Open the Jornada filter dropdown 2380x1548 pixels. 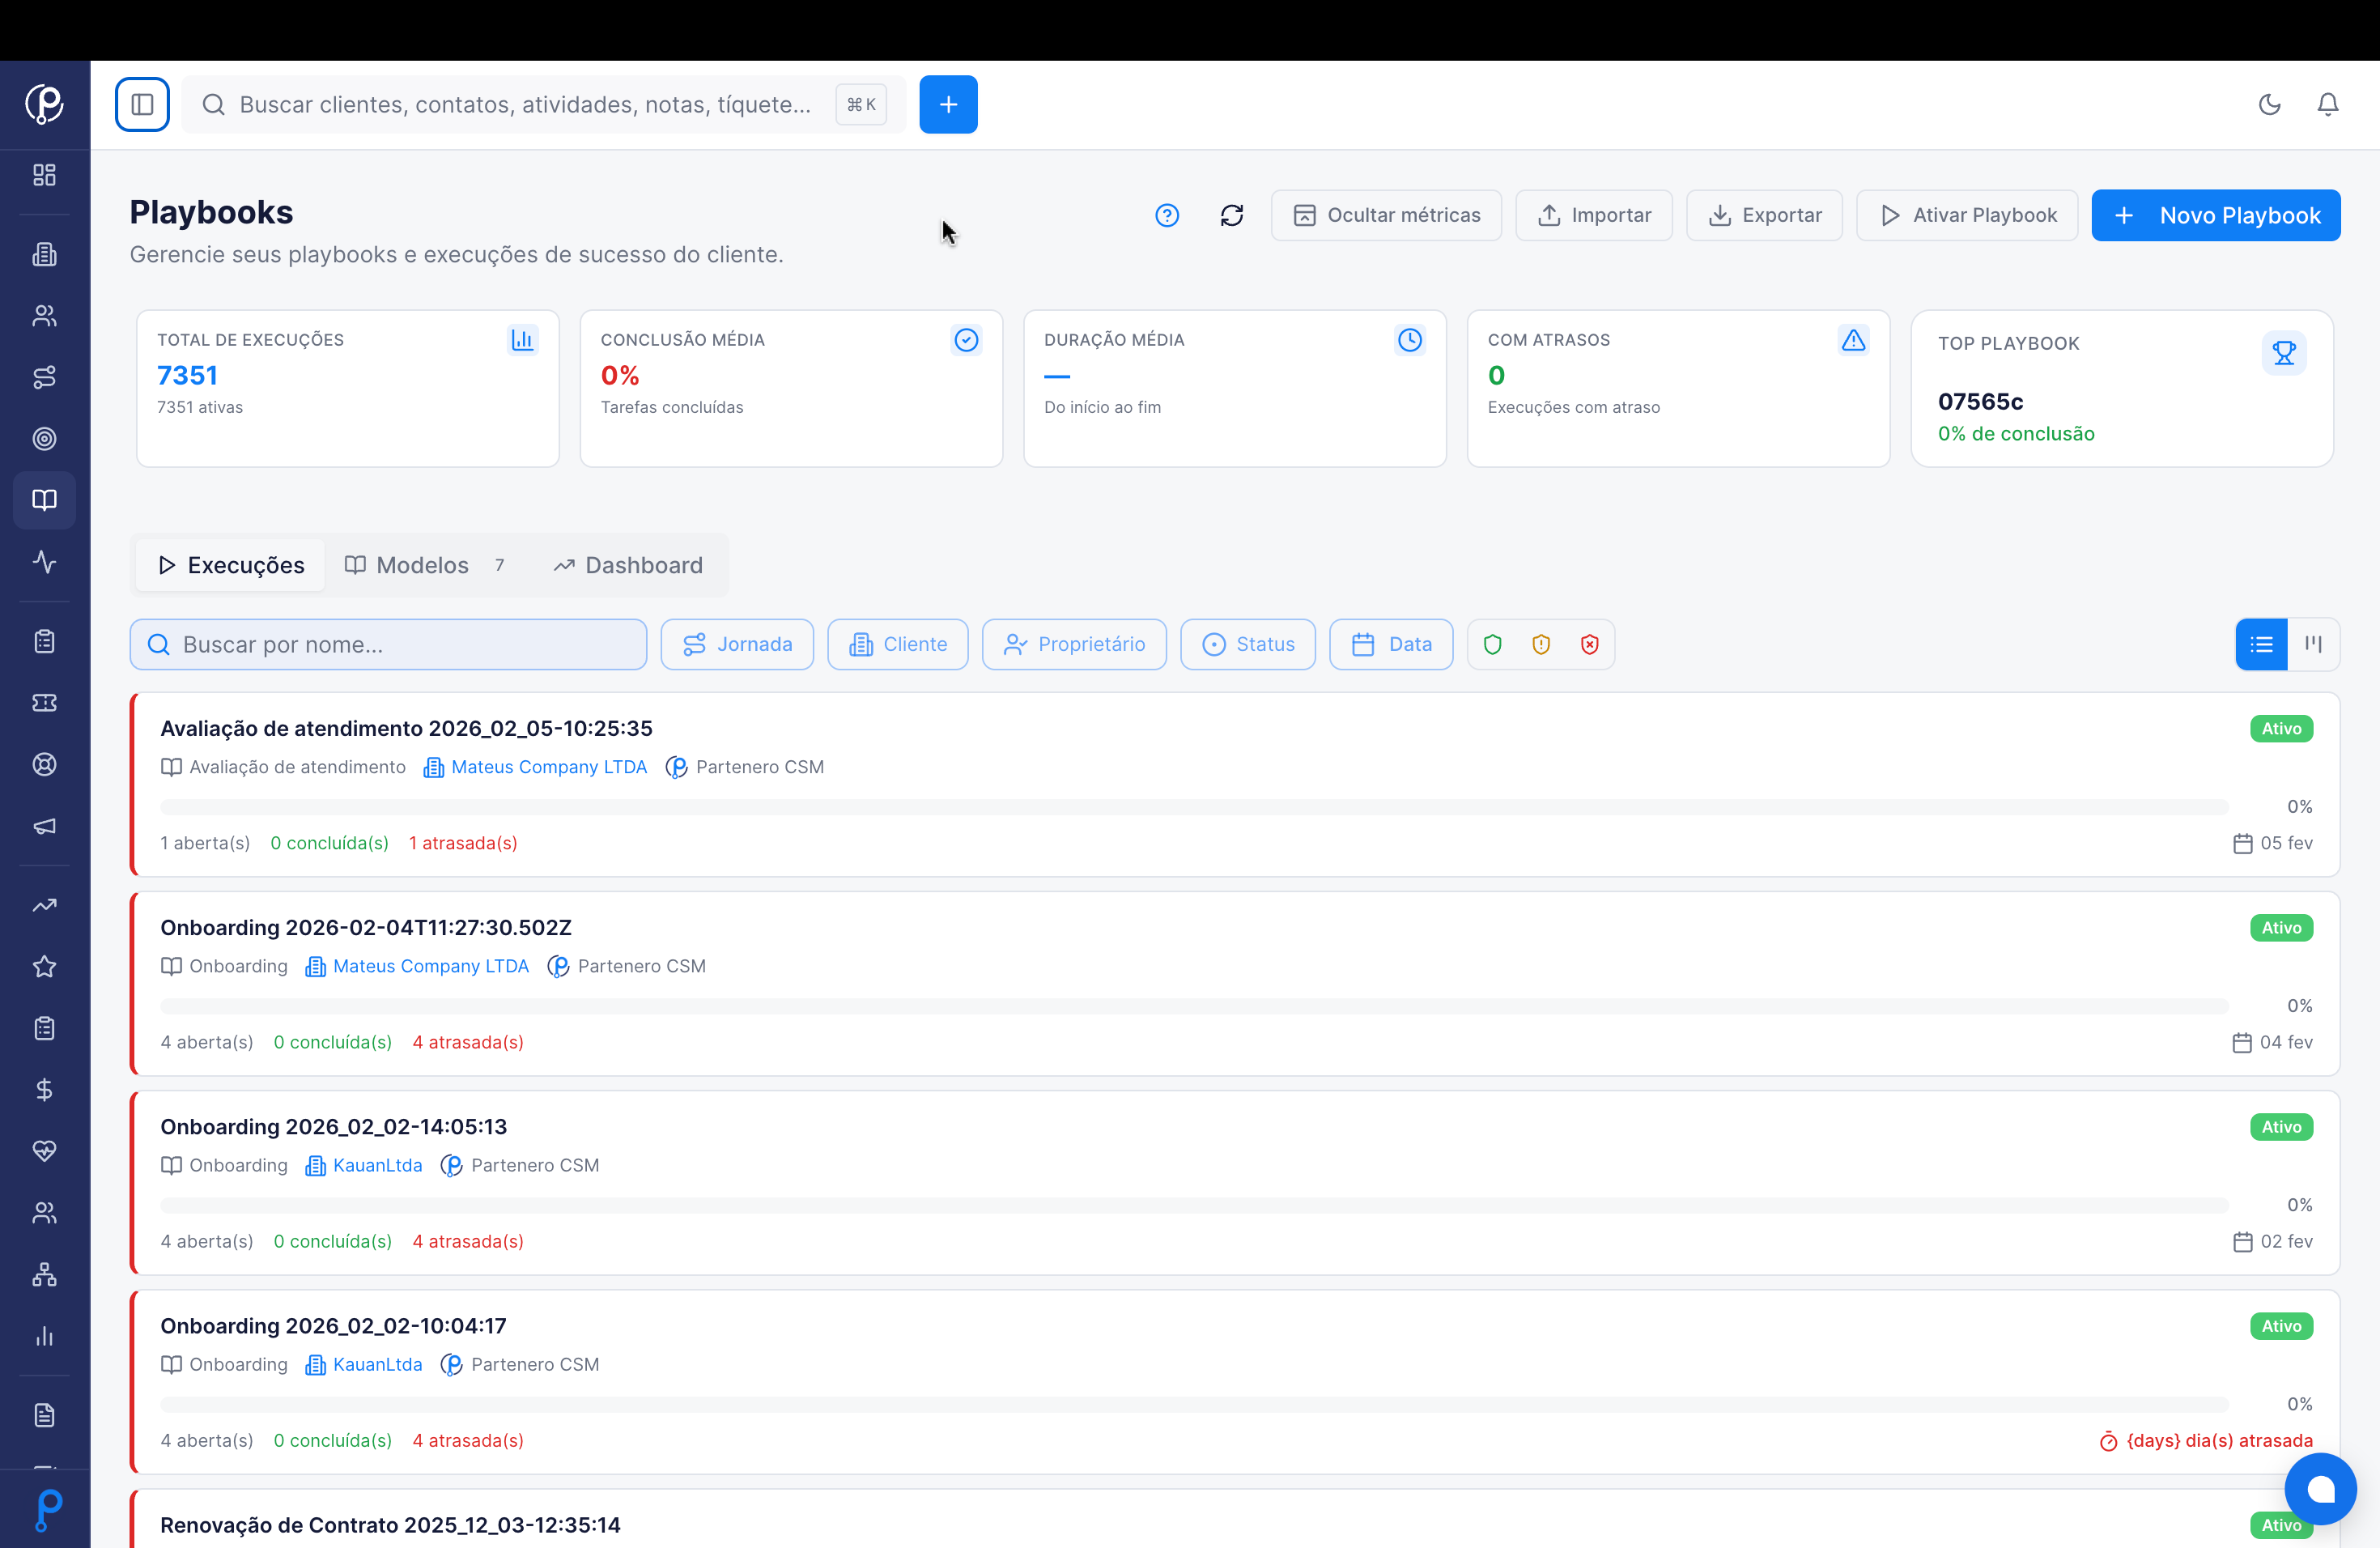pyautogui.click(x=737, y=644)
